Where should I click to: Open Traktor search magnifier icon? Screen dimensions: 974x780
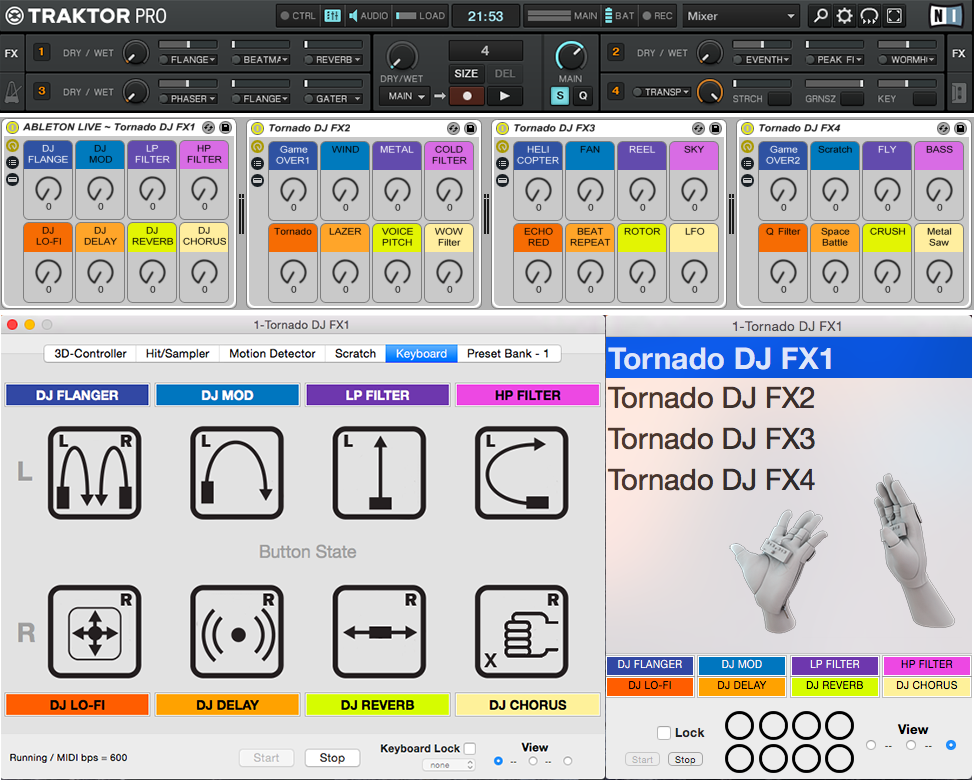[821, 16]
